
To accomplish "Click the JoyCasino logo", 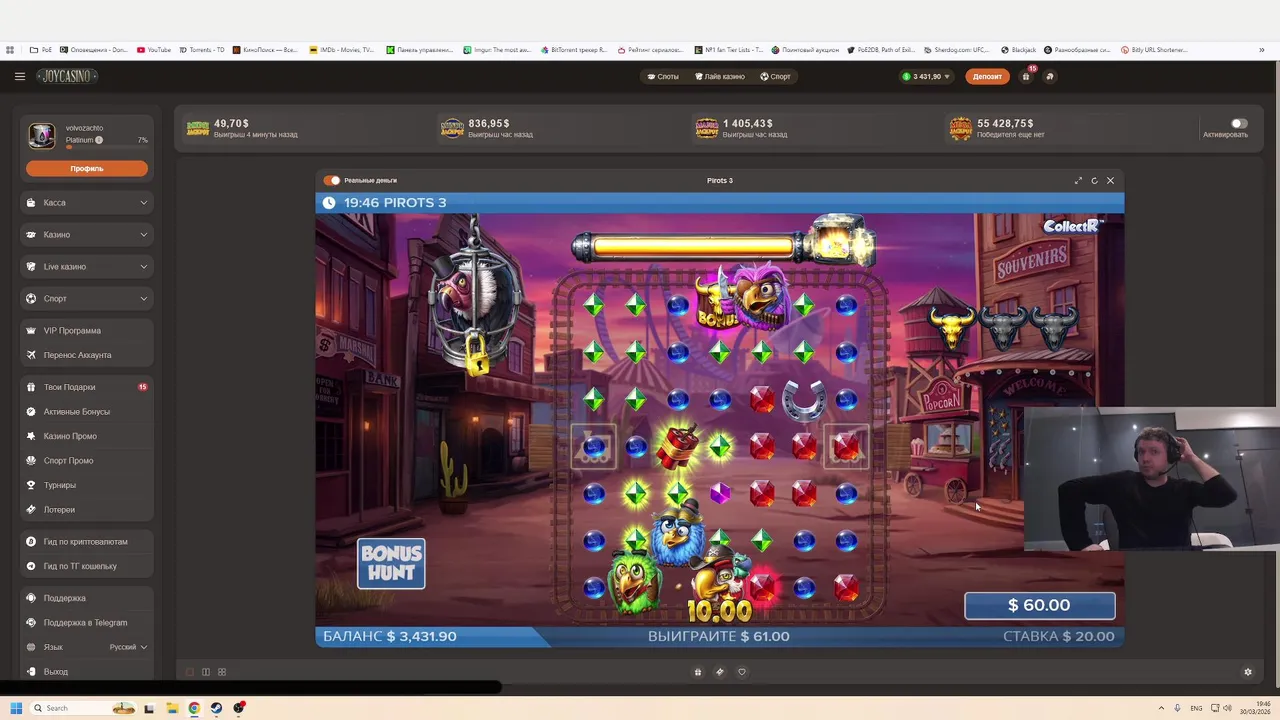I will (67, 76).
